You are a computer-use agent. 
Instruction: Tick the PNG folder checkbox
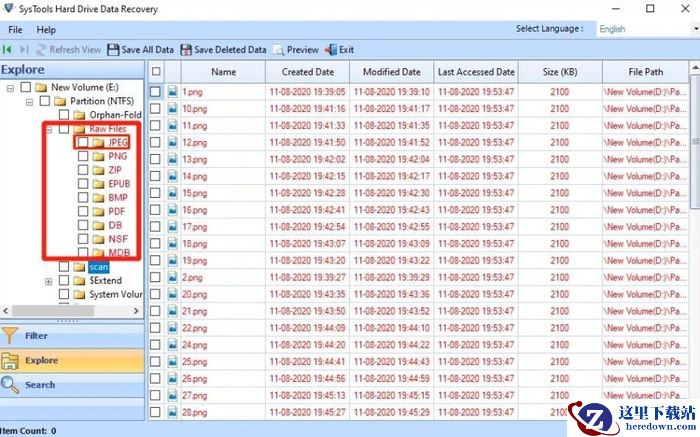83,156
